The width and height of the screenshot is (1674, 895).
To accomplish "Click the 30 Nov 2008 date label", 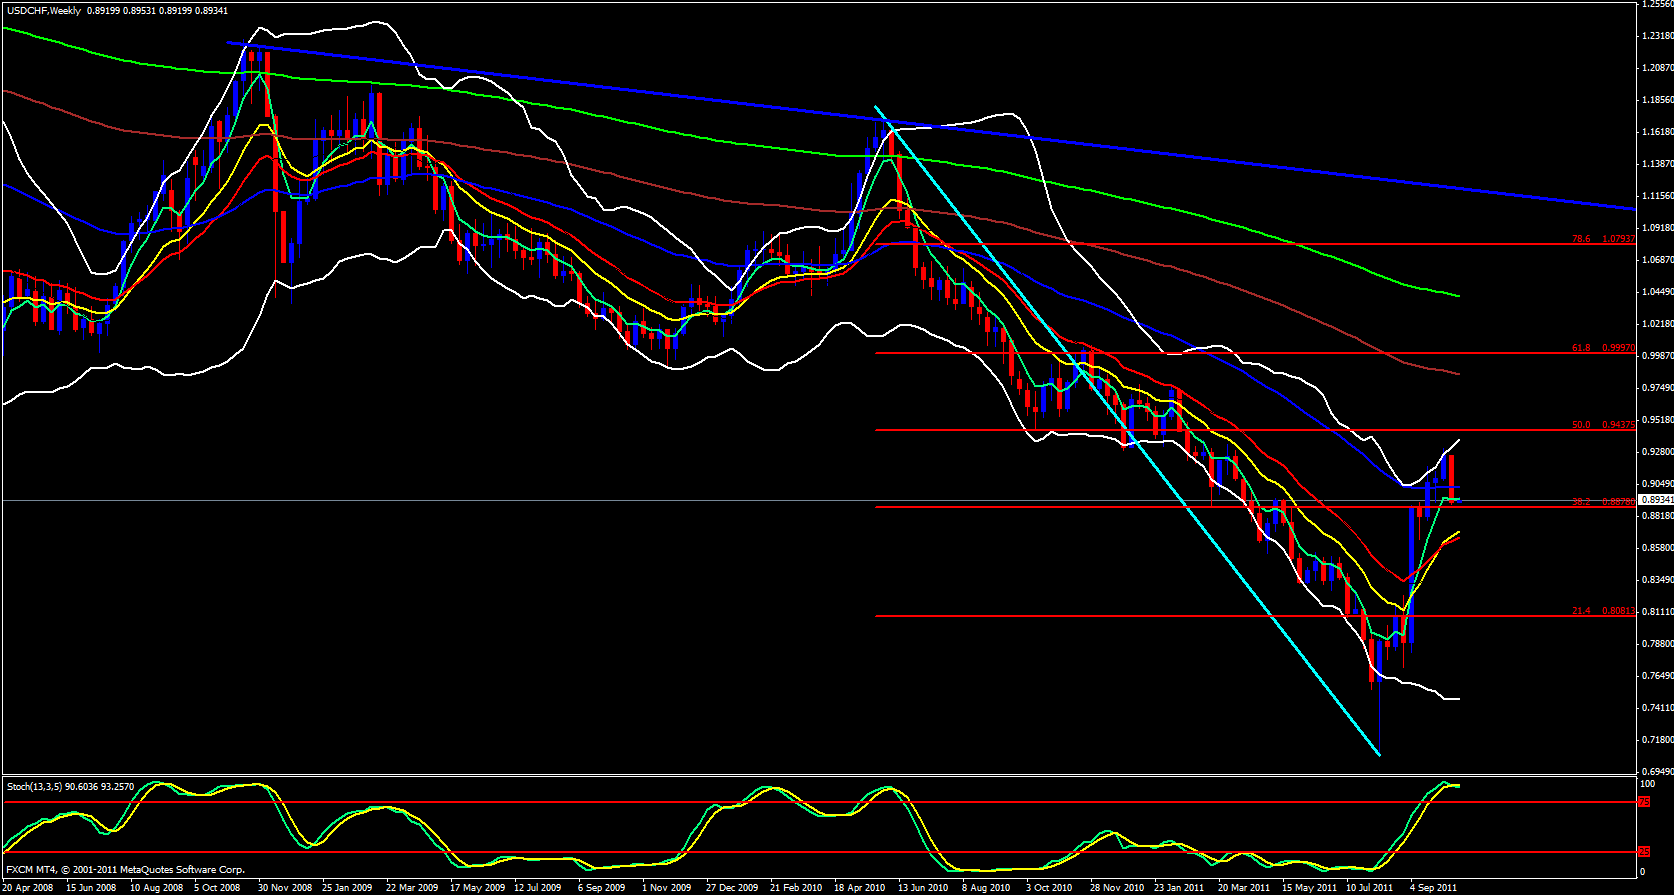I will click(x=285, y=887).
